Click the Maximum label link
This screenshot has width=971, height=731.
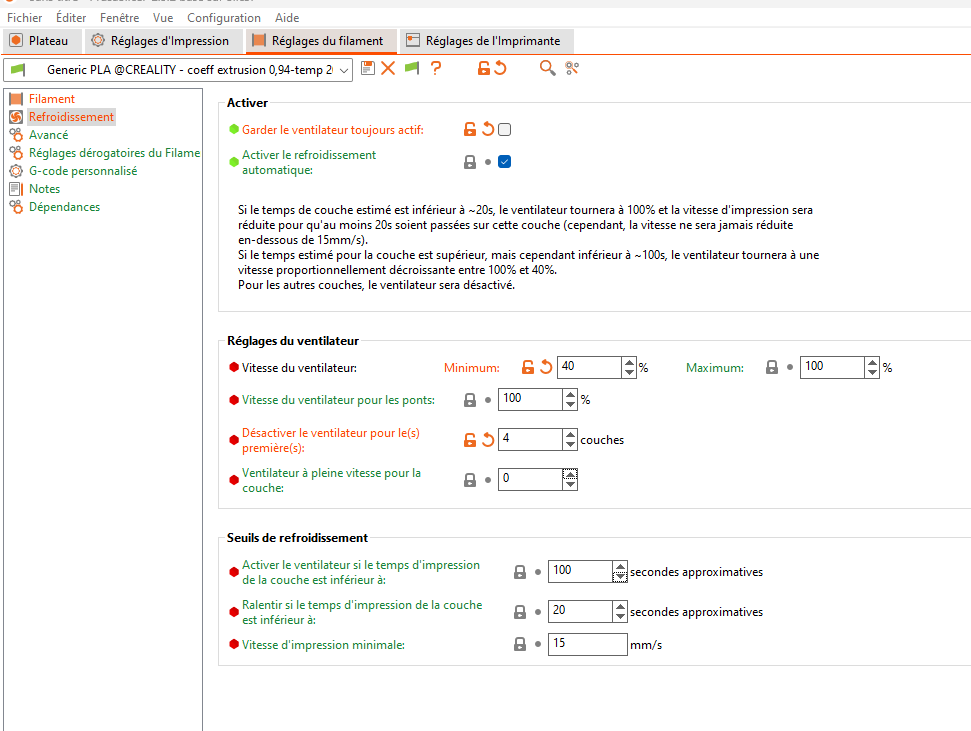point(715,368)
